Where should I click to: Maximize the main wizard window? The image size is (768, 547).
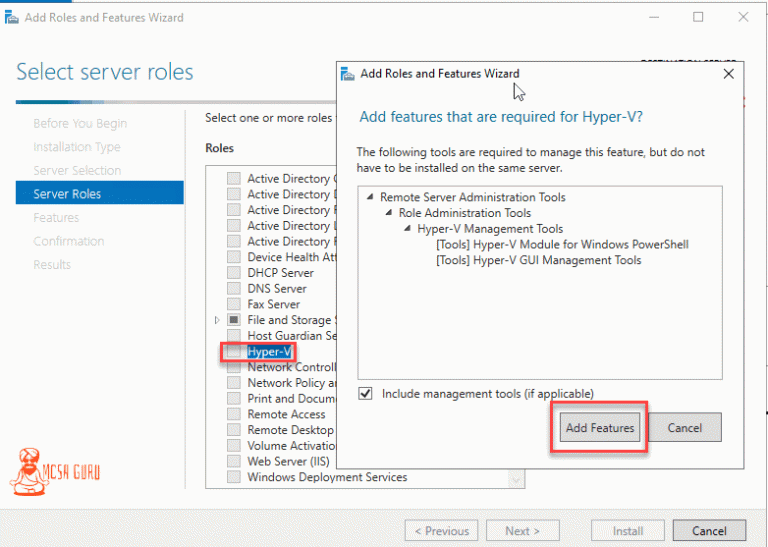tap(698, 17)
